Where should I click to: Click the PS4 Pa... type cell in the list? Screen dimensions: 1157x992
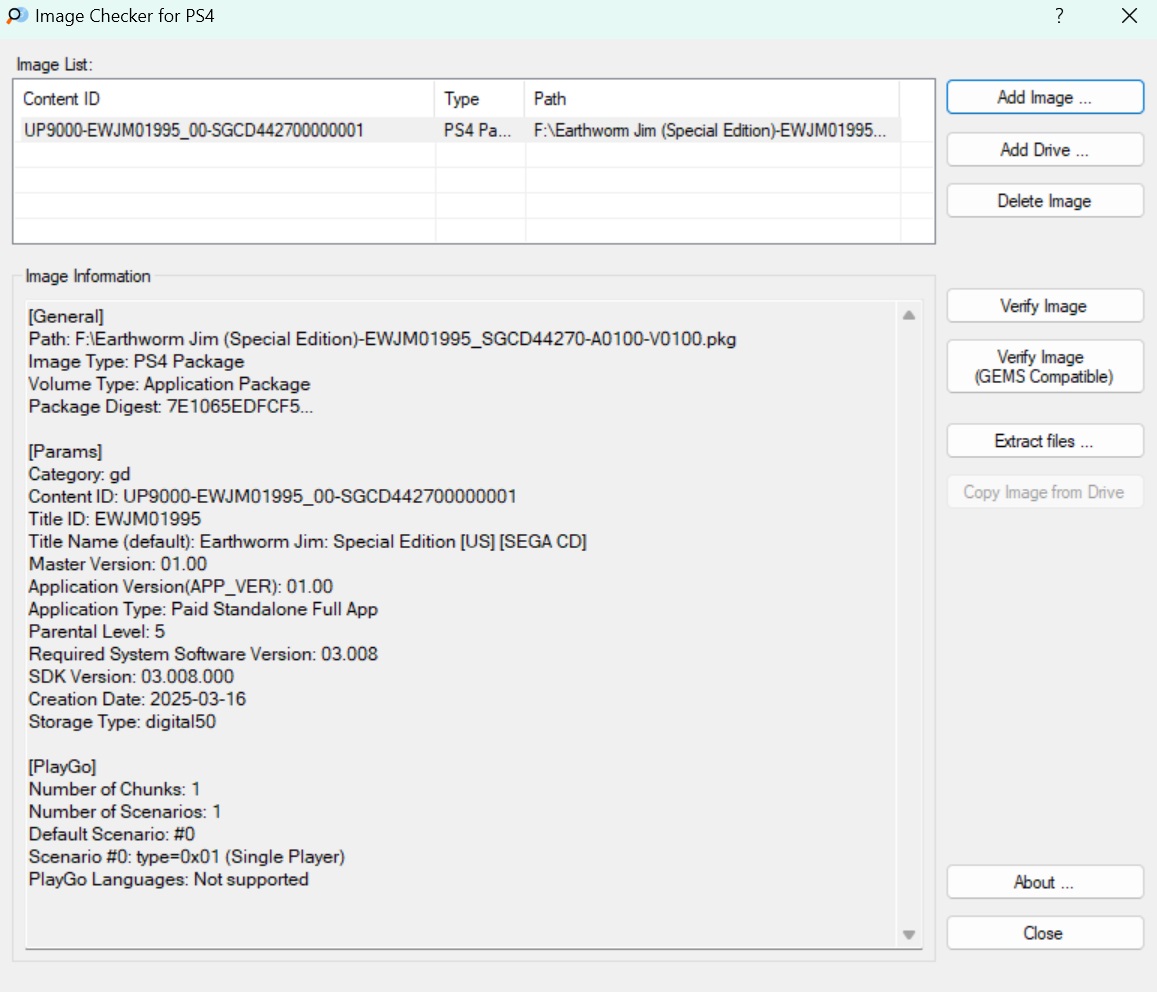pyautogui.click(x=478, y=130)
